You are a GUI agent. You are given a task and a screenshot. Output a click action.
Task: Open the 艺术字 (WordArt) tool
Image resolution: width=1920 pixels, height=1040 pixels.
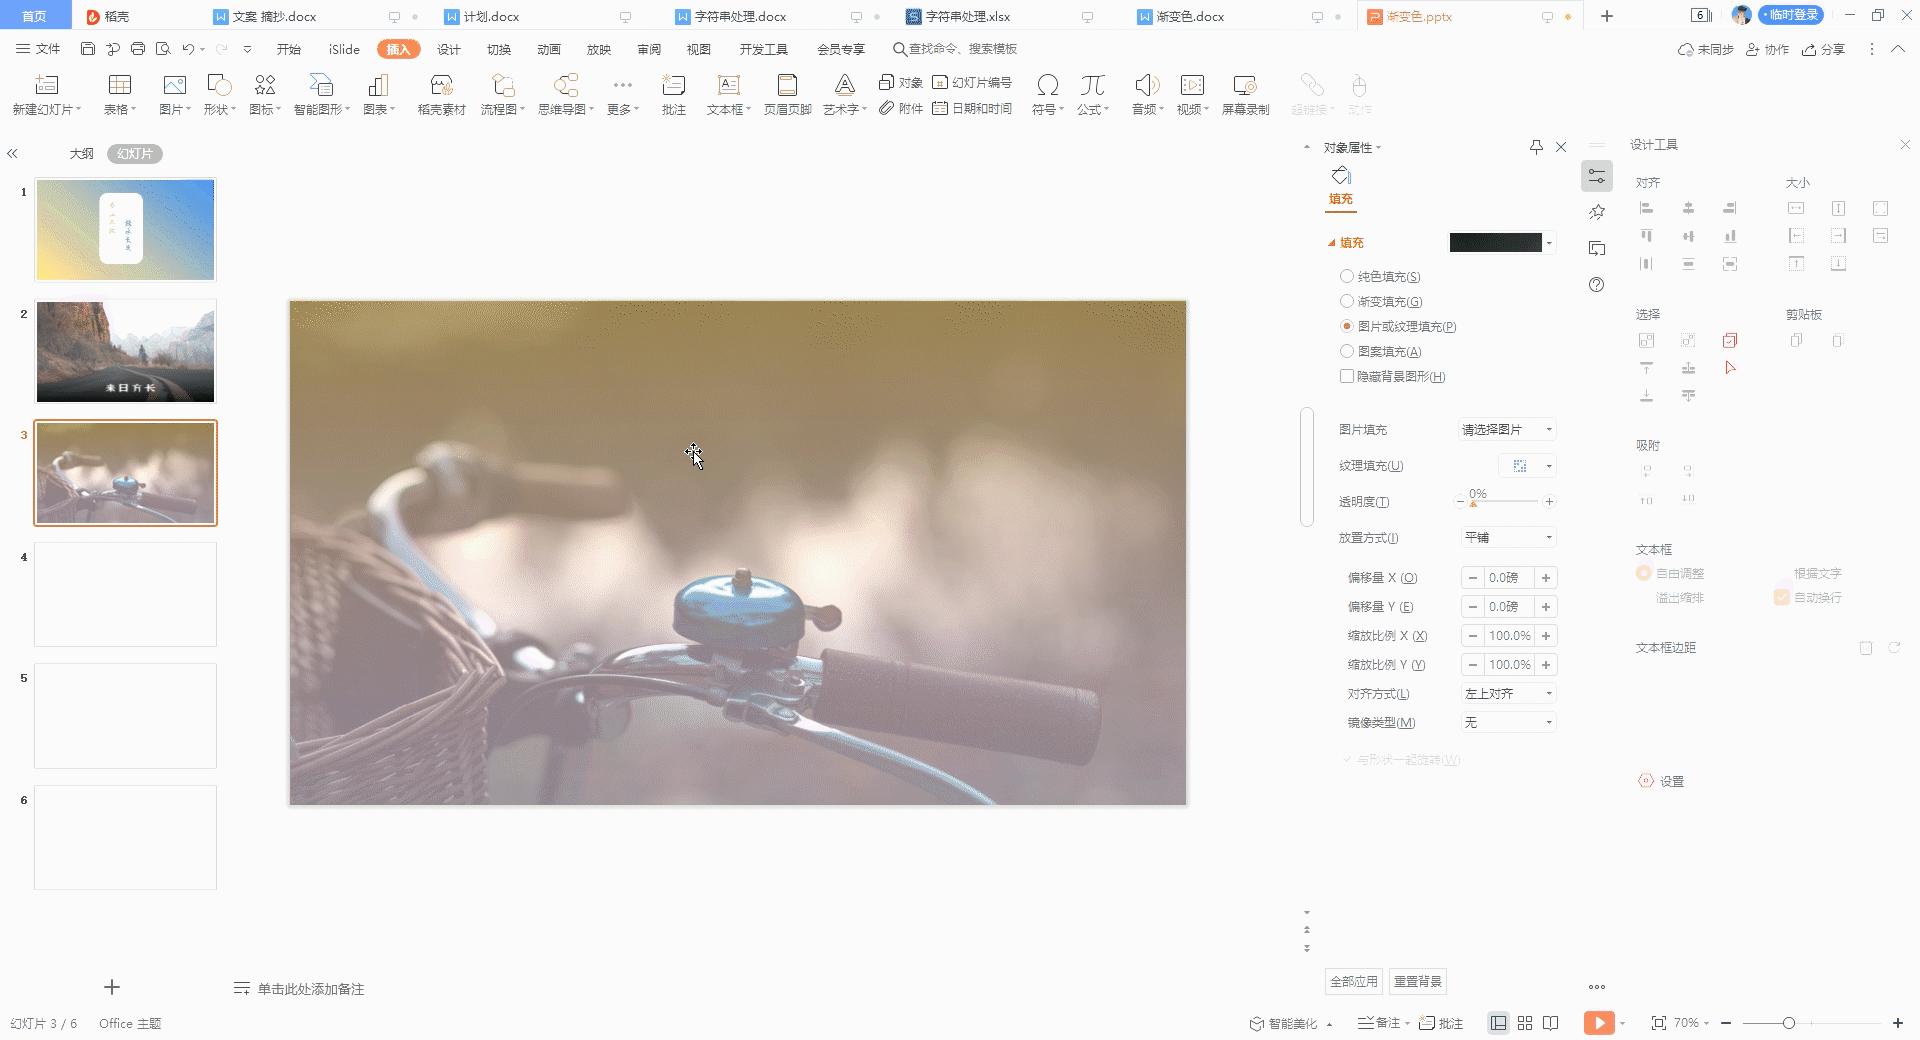844,87
